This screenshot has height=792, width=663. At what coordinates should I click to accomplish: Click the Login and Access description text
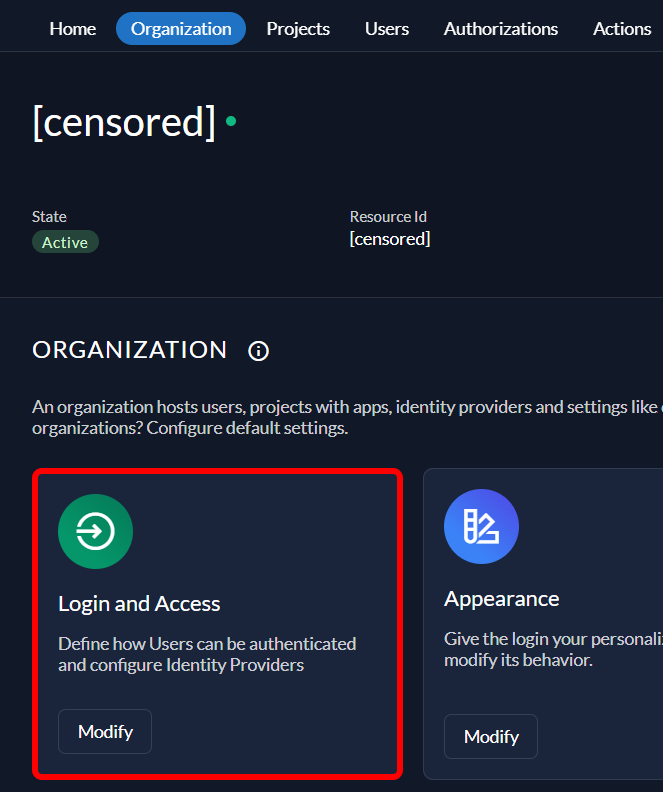pos(207,654)
